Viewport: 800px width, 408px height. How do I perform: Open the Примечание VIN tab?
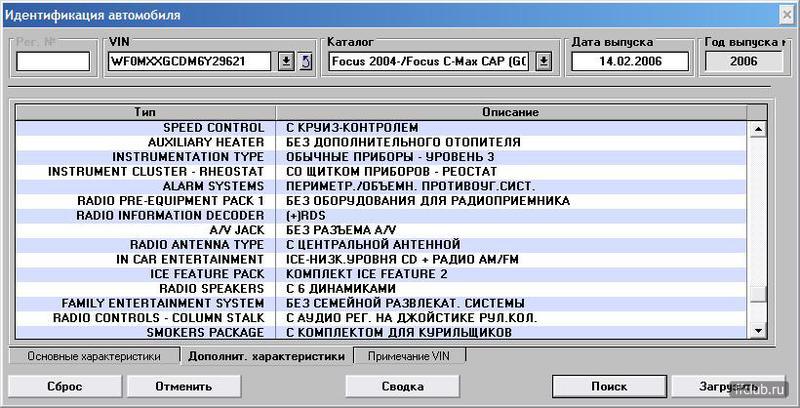[x=409, y=356]
